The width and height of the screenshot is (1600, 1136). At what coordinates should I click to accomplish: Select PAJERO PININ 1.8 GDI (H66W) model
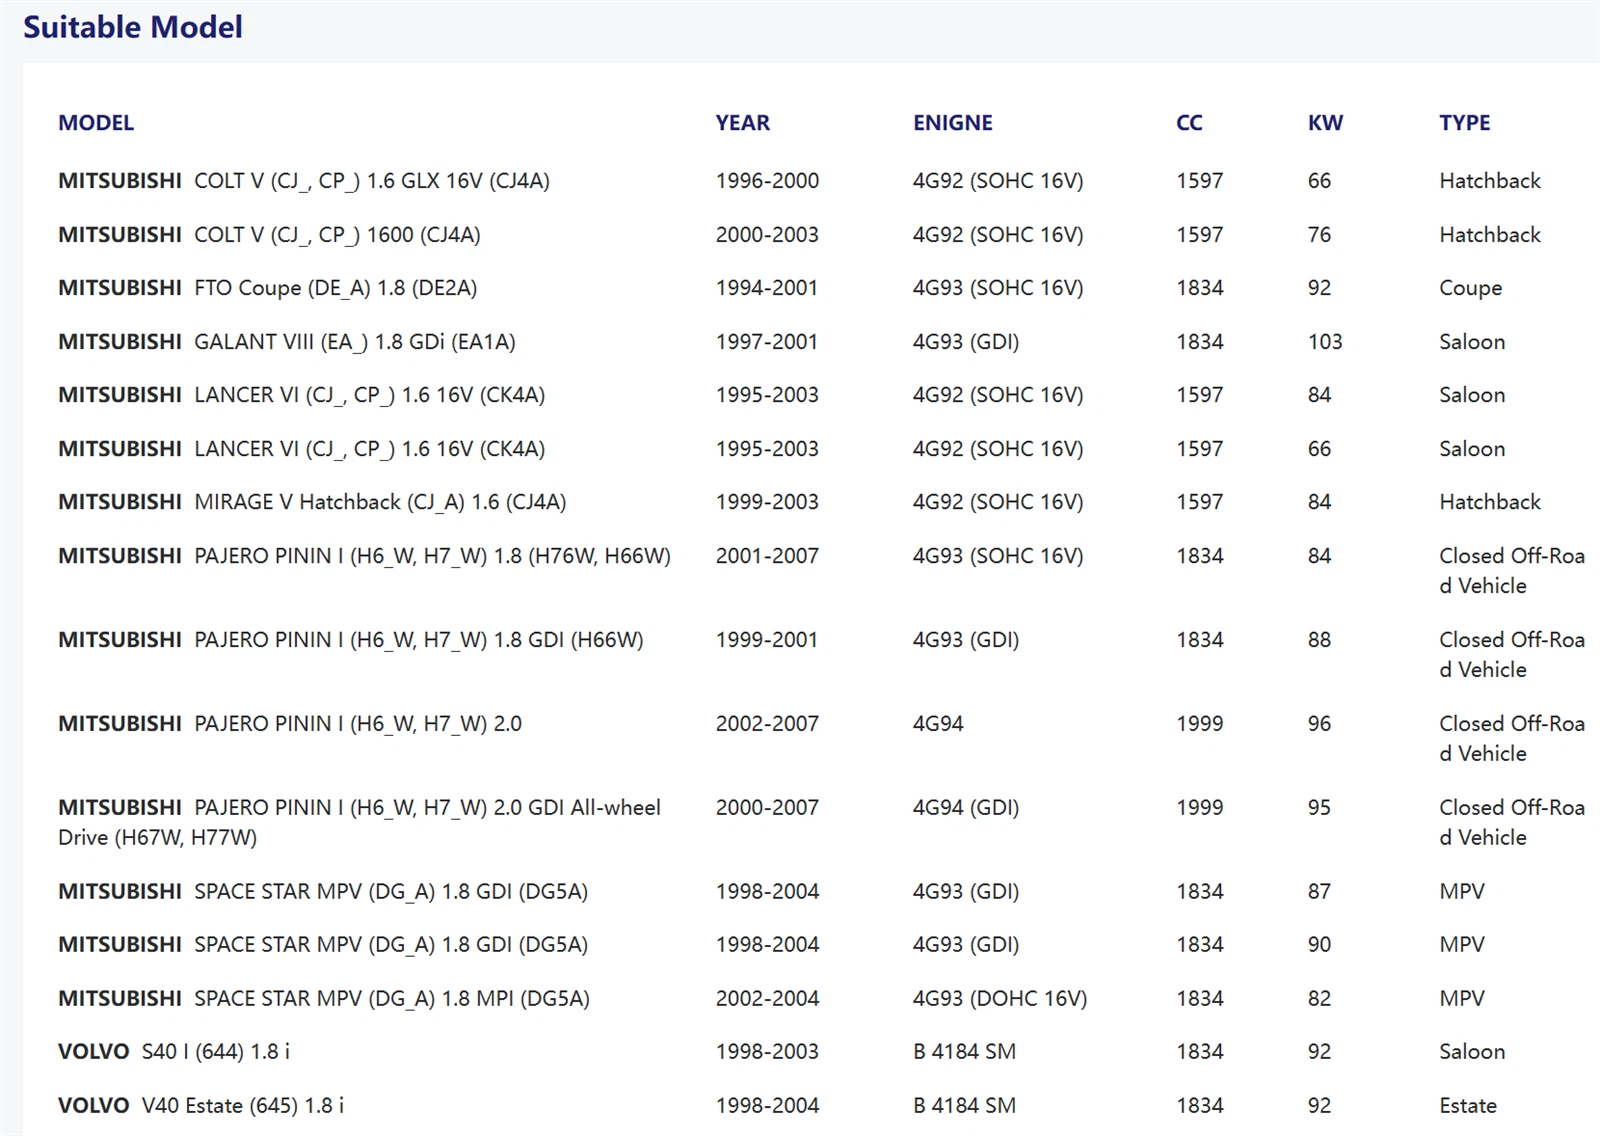pyautogui.click(x=351, y=640)
